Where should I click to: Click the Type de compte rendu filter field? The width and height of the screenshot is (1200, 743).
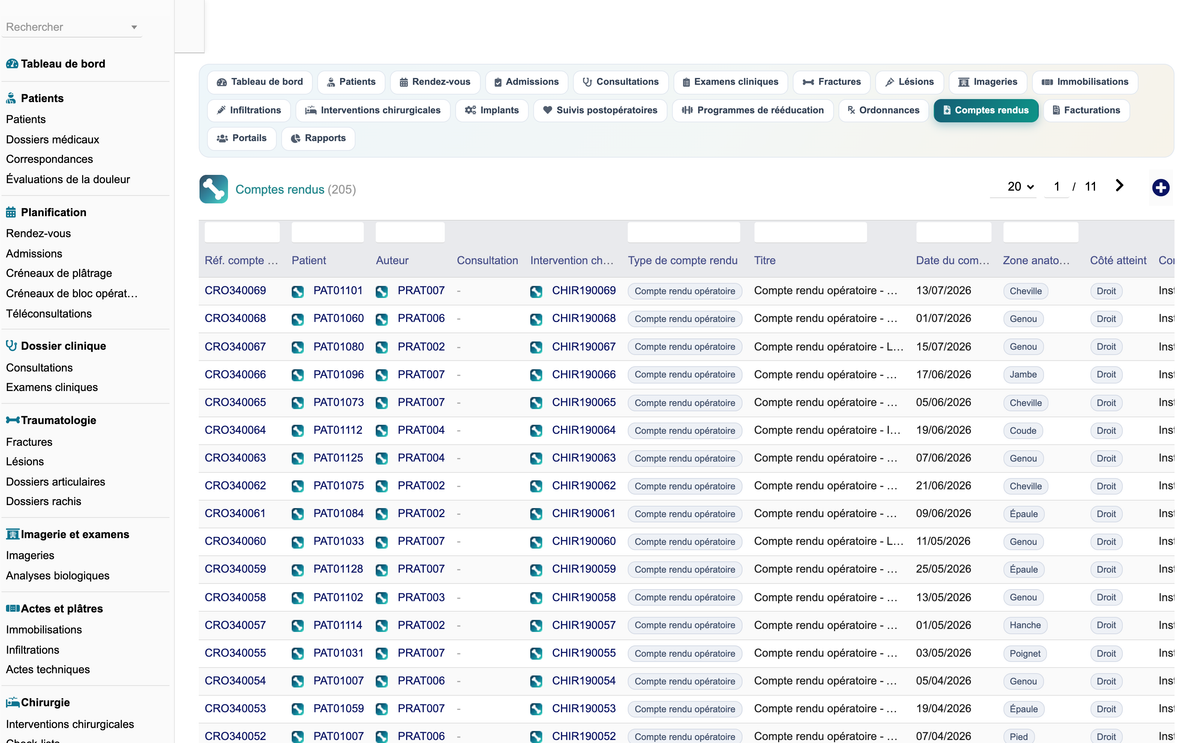(x=684, y=232)
